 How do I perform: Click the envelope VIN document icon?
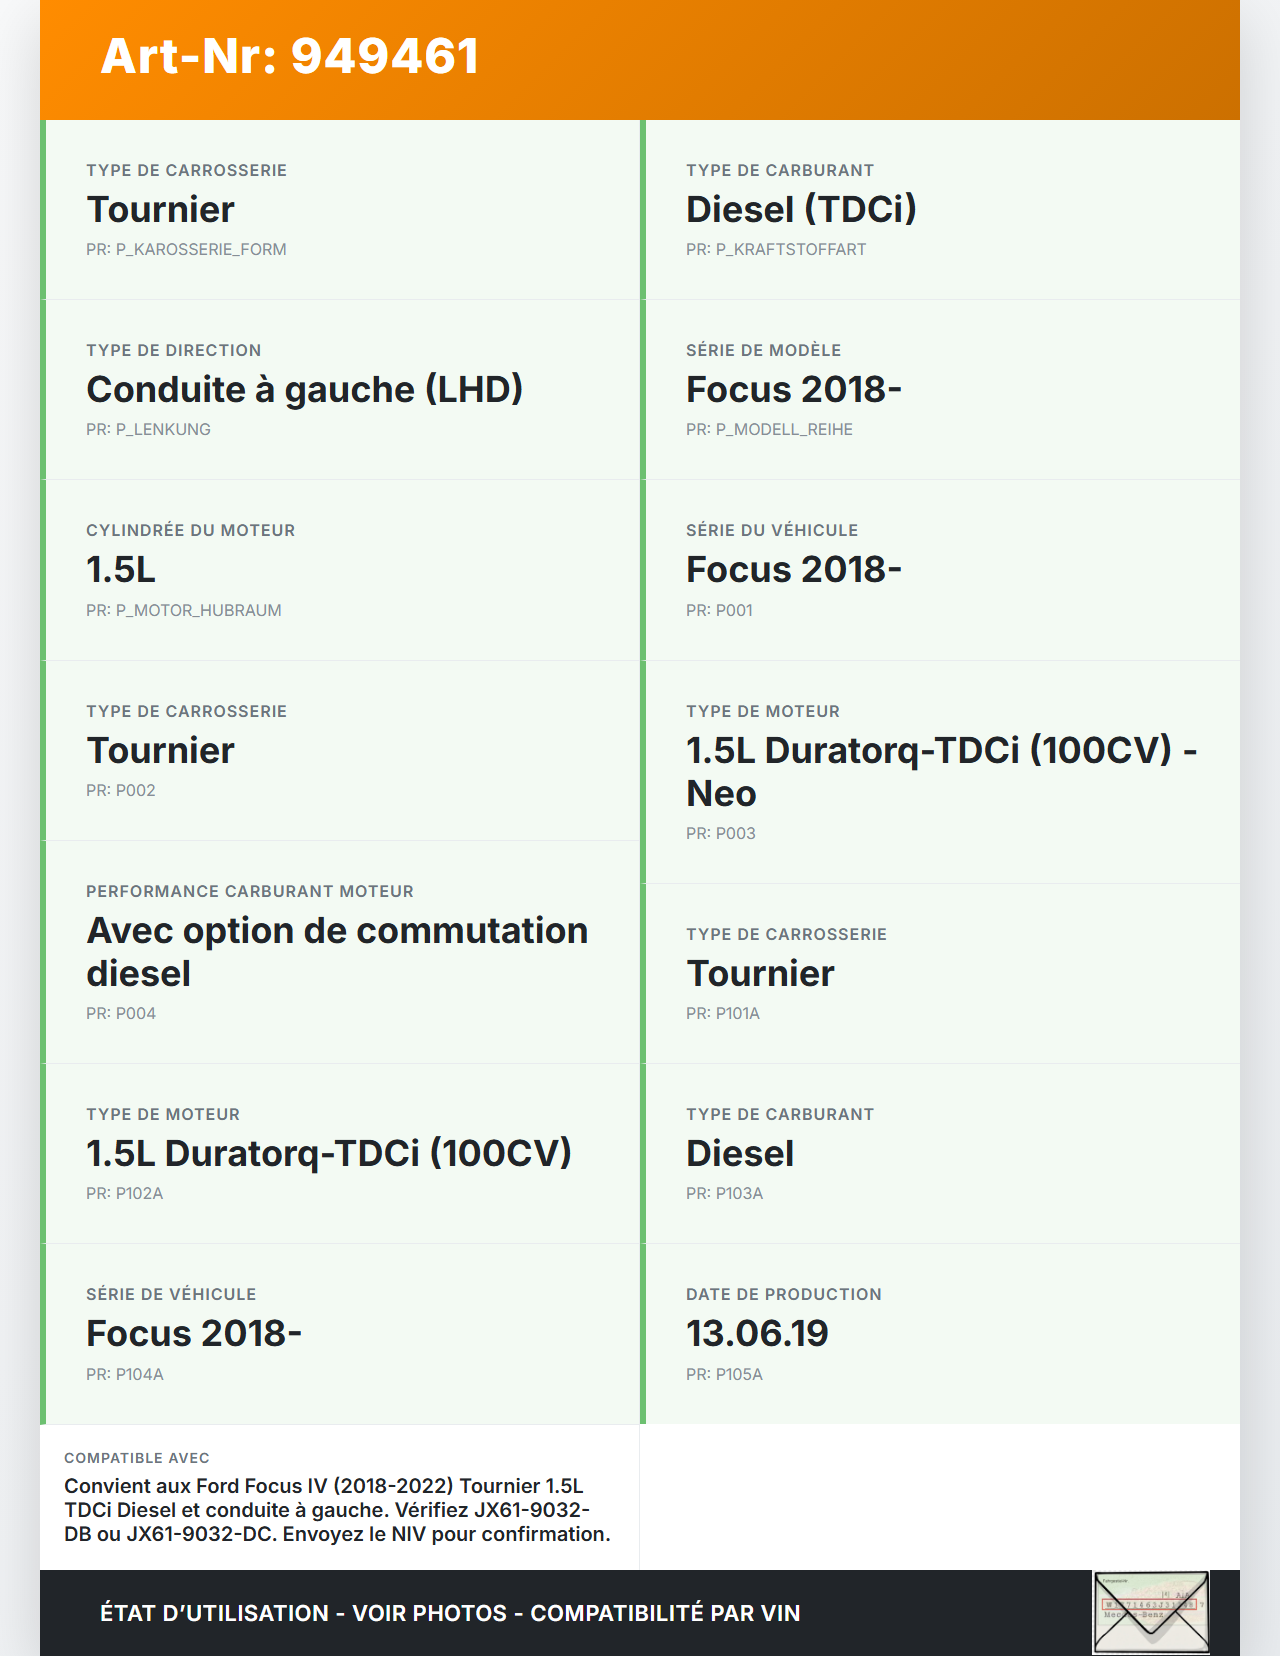[x=1151, y=1612]
